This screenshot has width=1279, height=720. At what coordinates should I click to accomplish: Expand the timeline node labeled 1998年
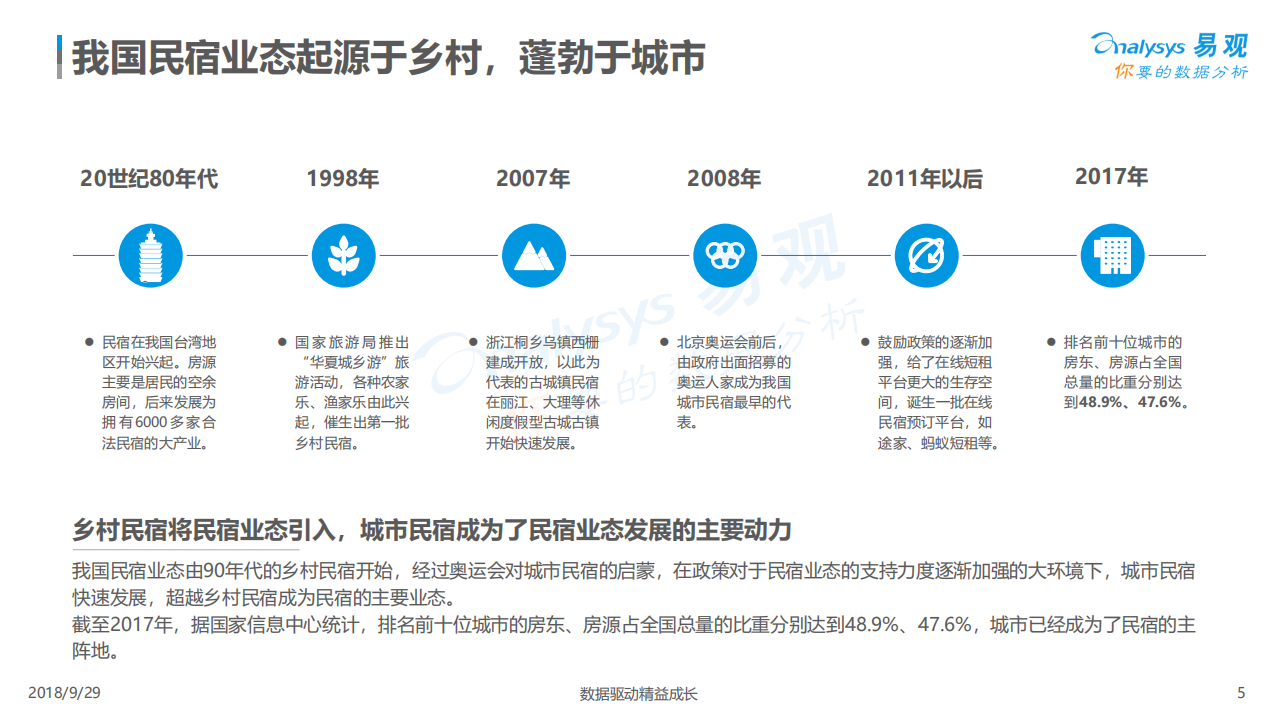pos(344,179)
